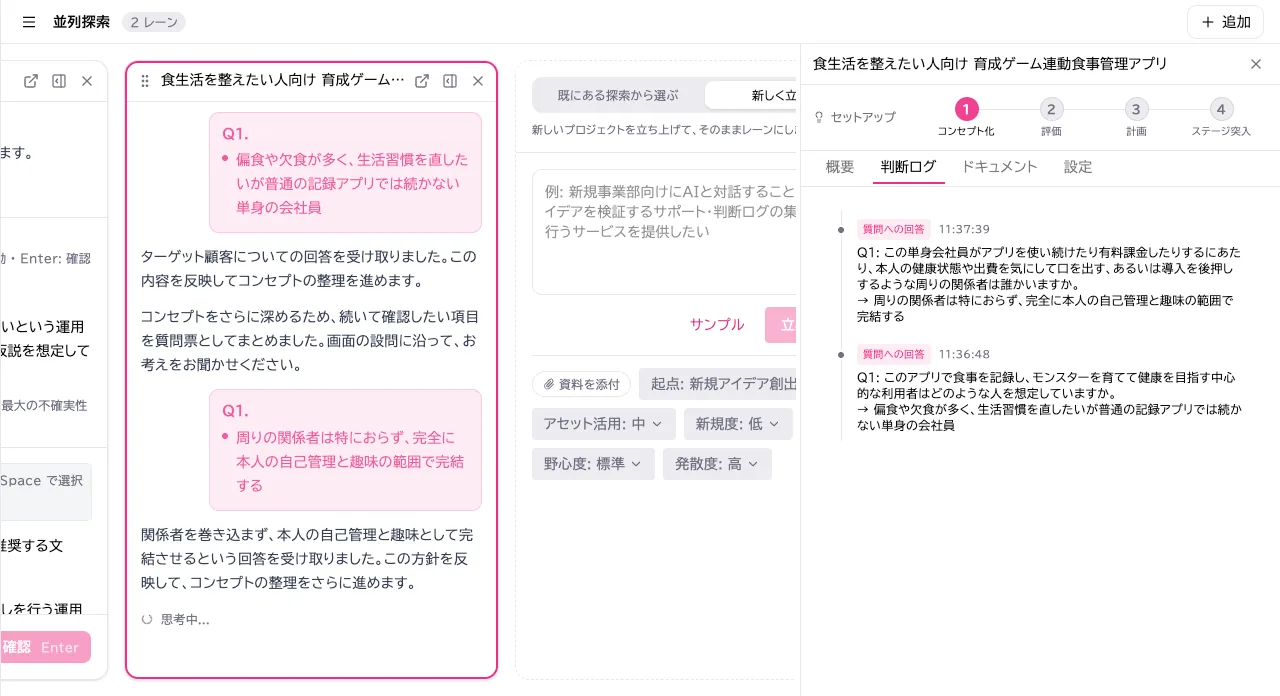
Task: Click the Space で選択 box in left lane
Action: point(45,491)
